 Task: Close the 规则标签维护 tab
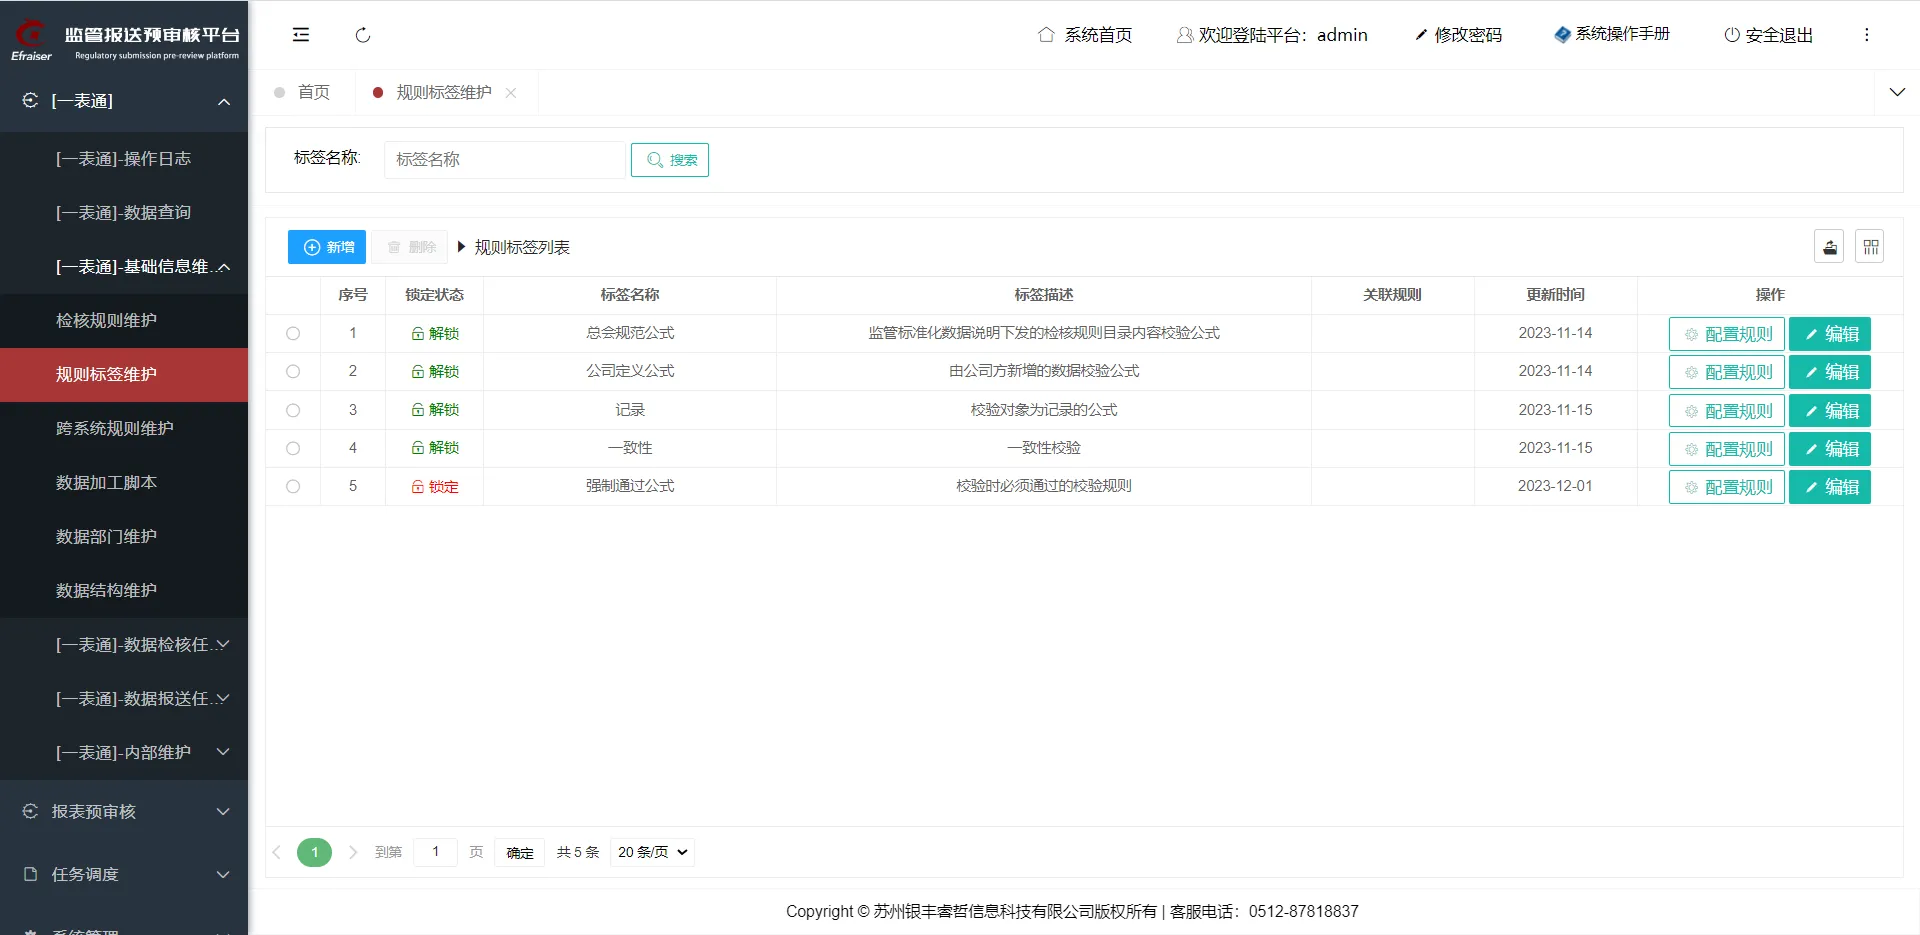(511, 93)
